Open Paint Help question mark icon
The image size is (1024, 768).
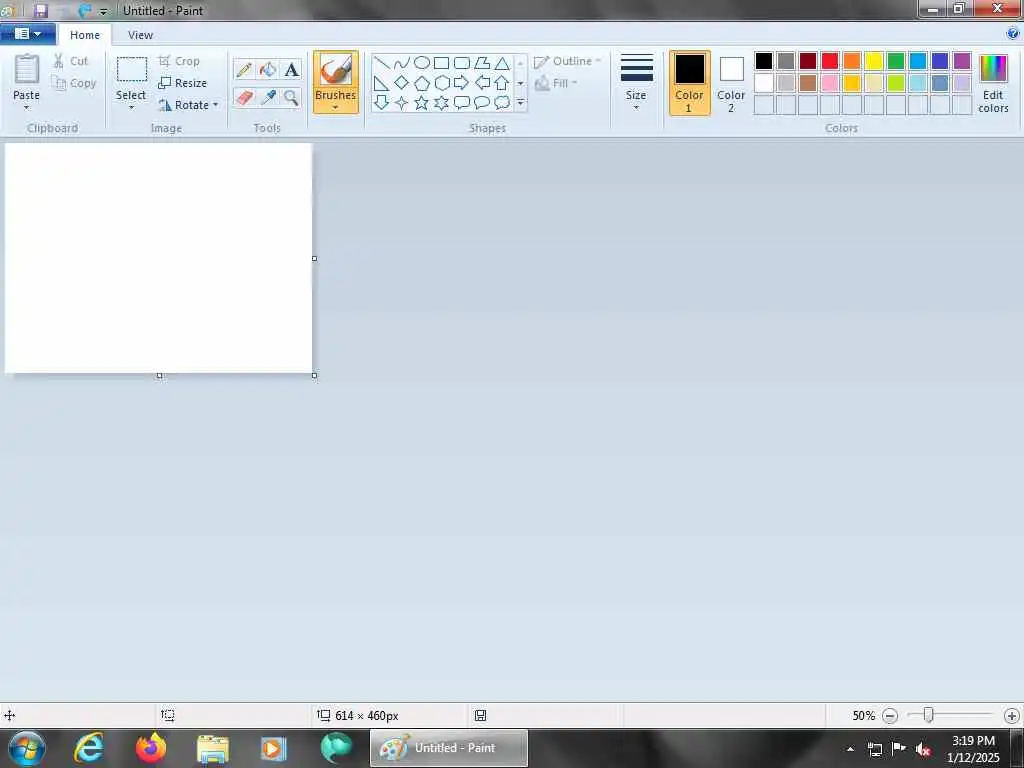[x=1013, y=33]
